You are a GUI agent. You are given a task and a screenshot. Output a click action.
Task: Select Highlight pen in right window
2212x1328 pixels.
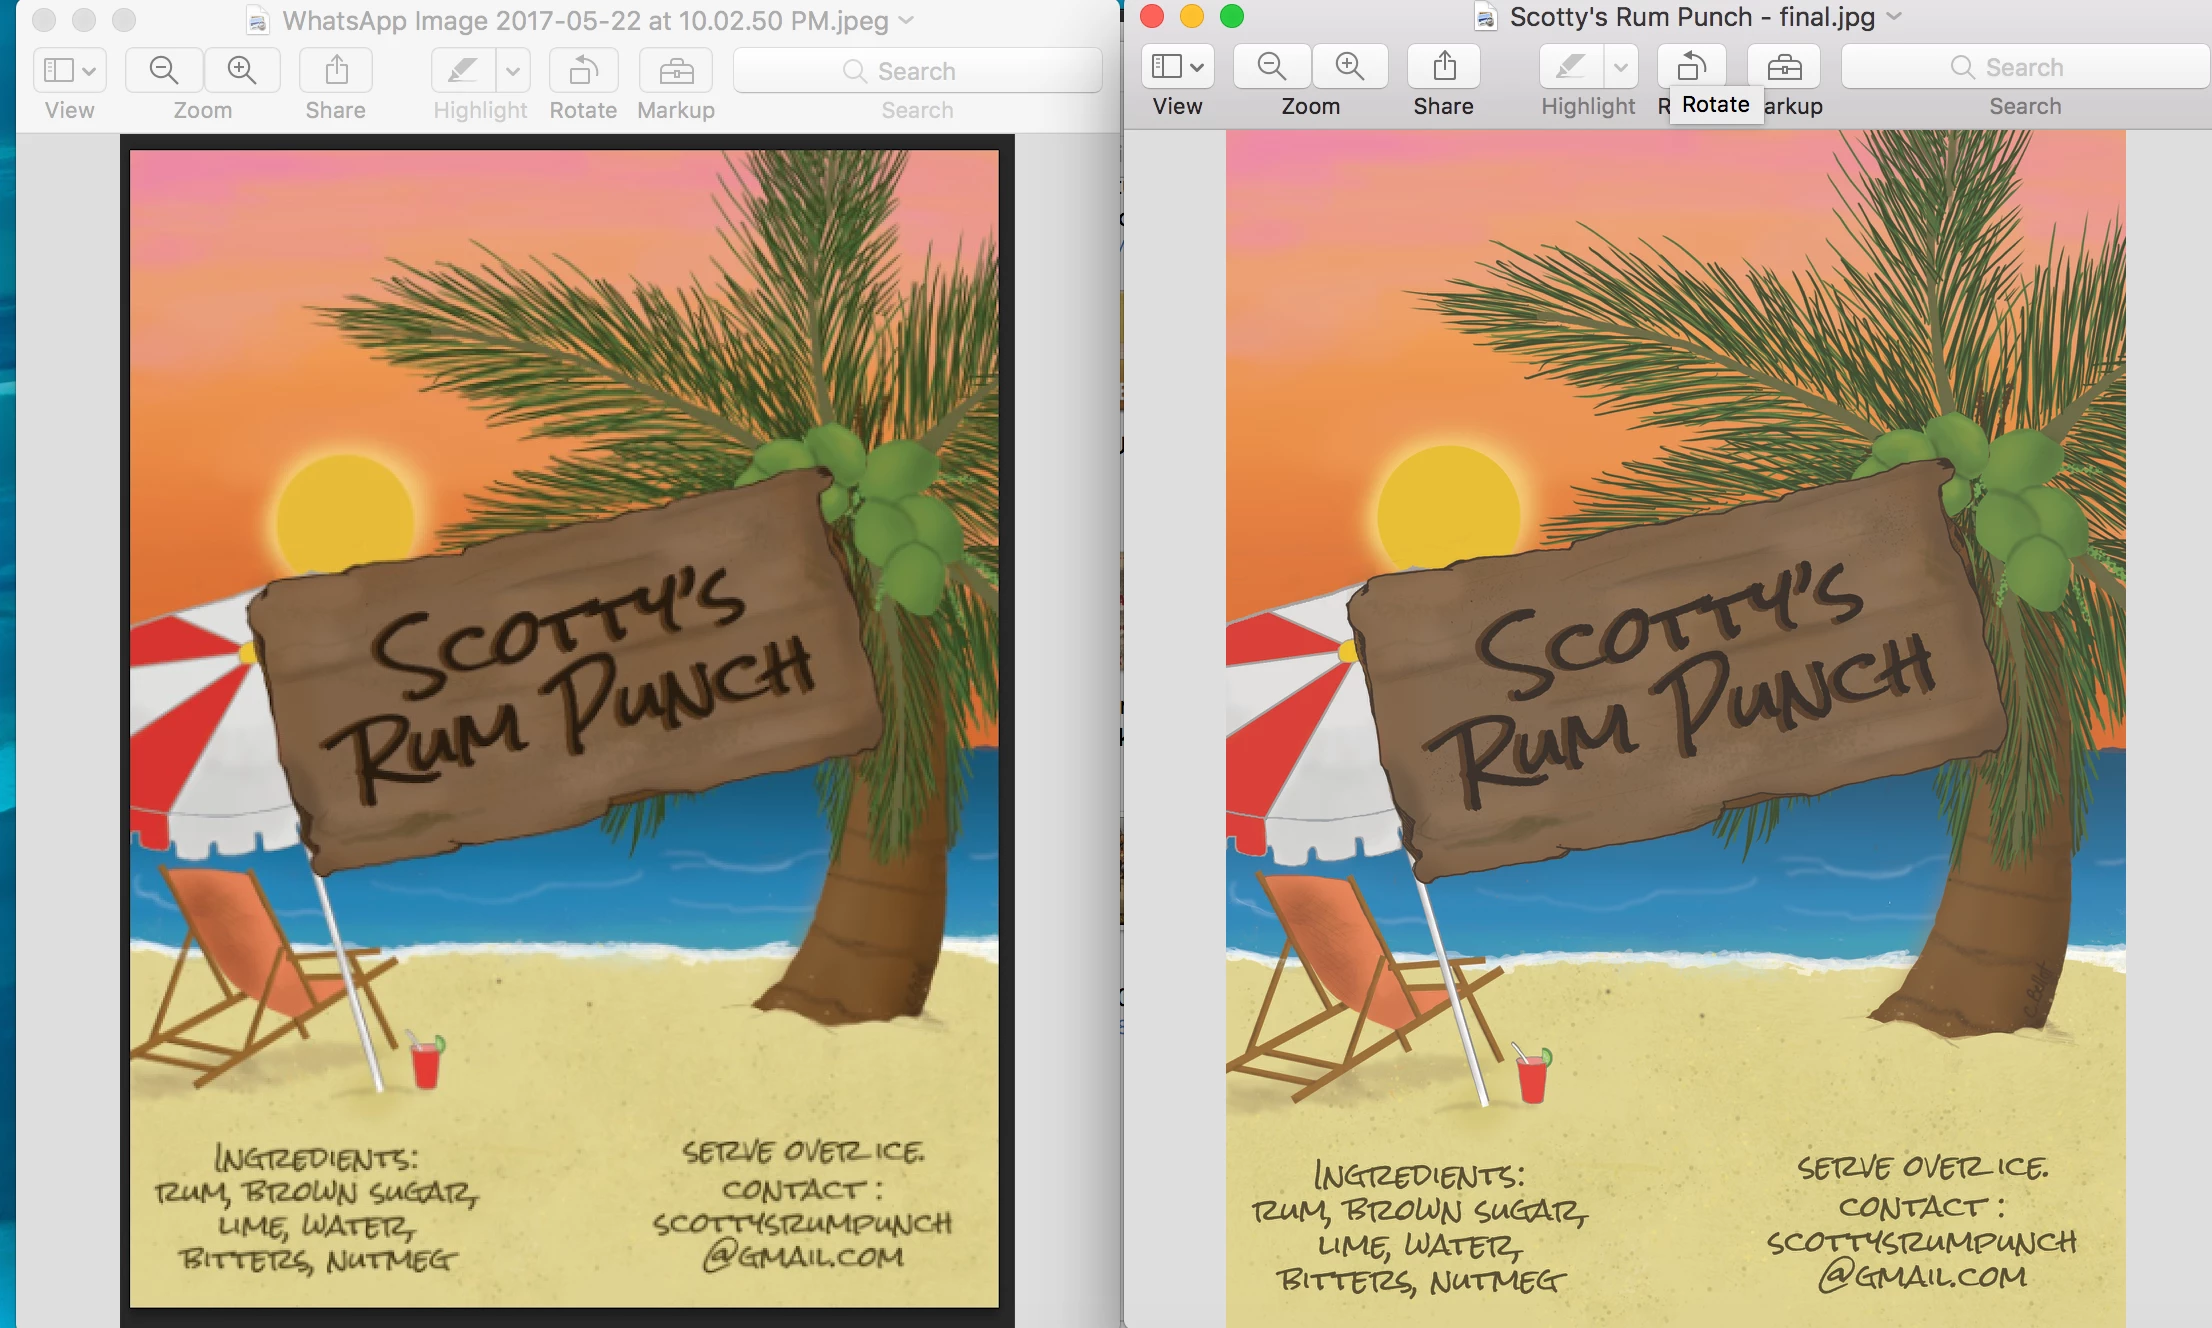click(1570, 67)
